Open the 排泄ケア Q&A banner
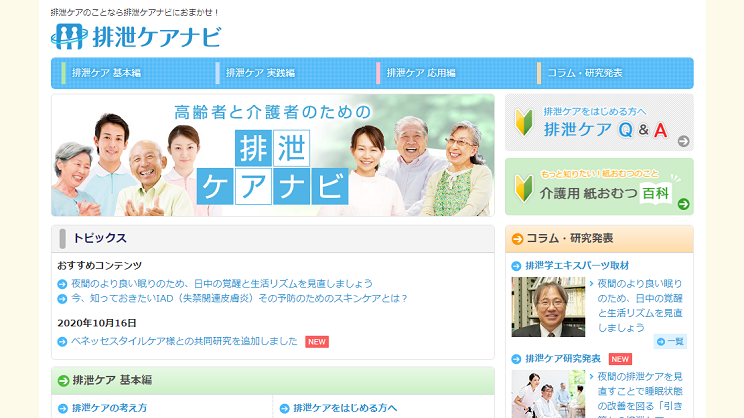This screenshot has height=418, width=744. [599, 122]
